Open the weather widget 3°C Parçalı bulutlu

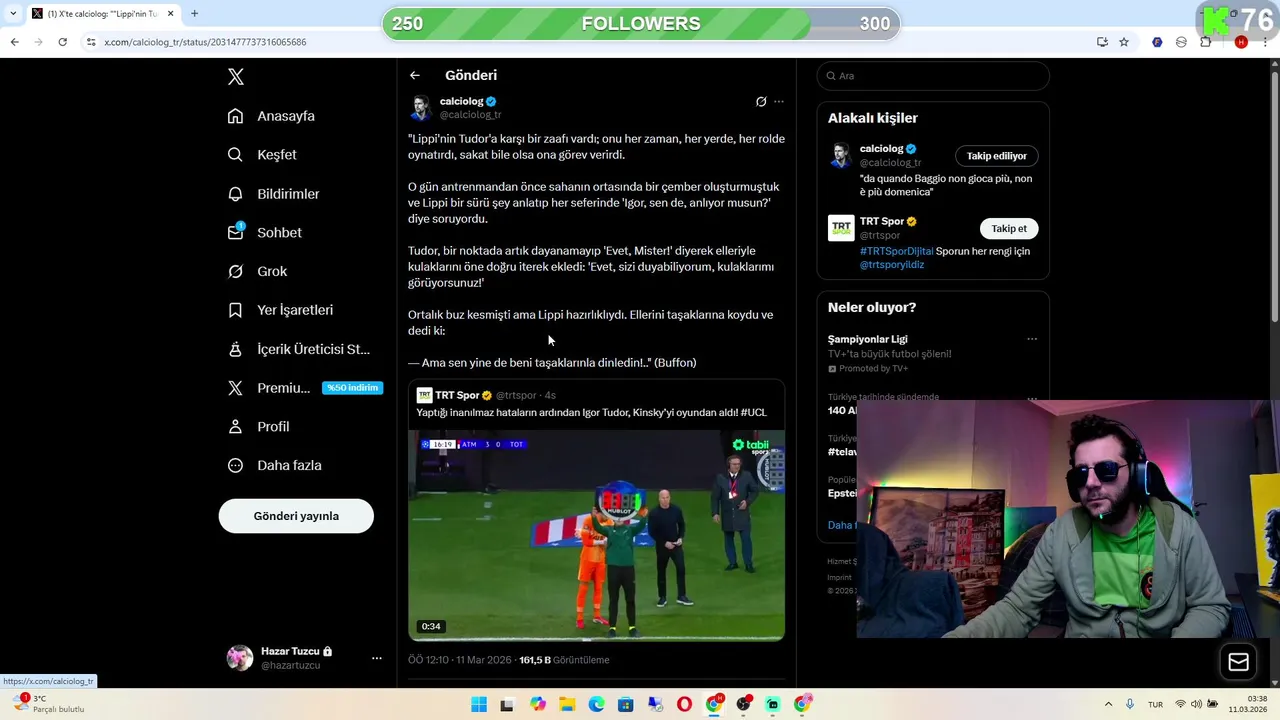(47, 704)
